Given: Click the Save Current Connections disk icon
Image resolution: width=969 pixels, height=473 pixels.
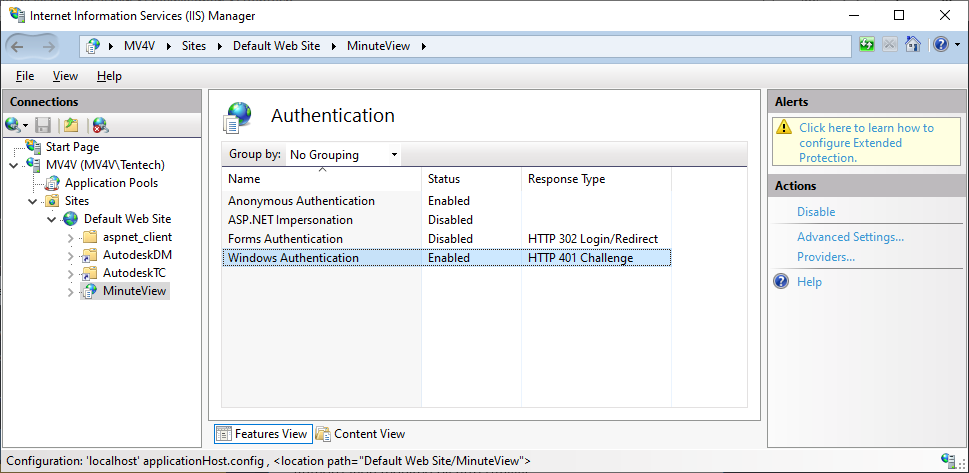Looking at the screenshot, I should click(x=43, y=126).
